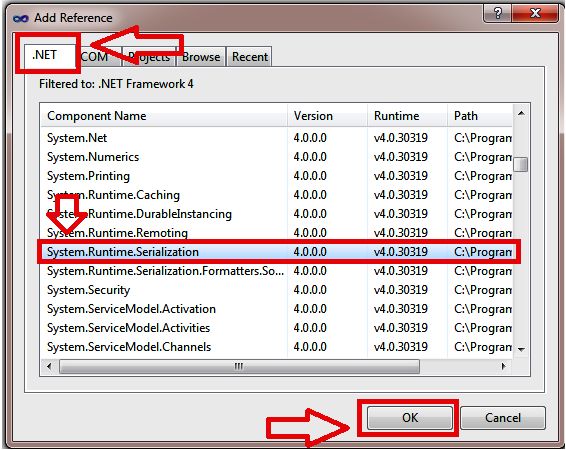566x450 pixels.
Task: Click the Cancel button
Action: pos(502,418)
